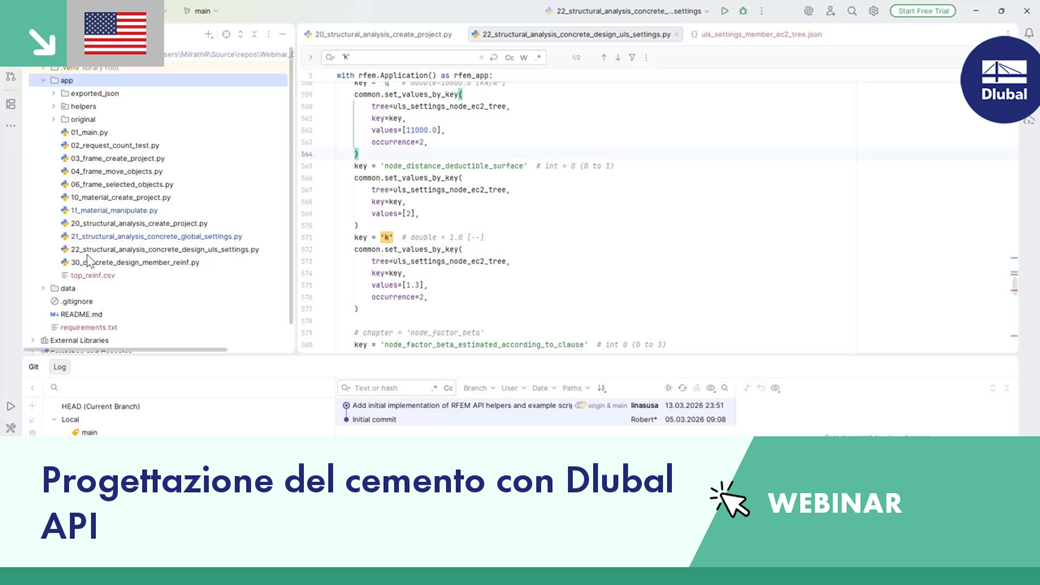Viewport: 1040px width, 585px height.
Task: Select the Log tab in bottom panel
Action: click(x=60, y=367)
